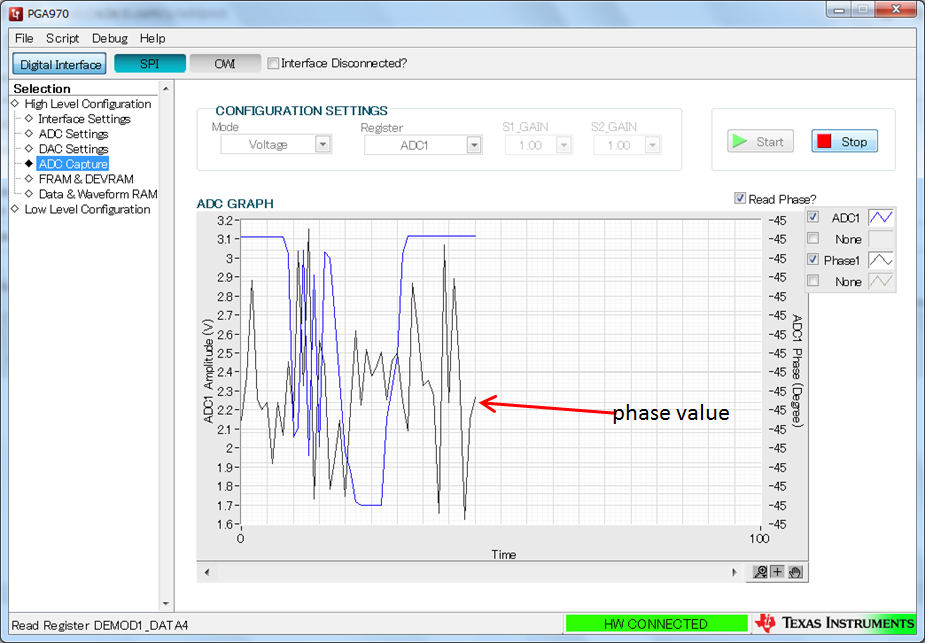Uncheck the ADC1 plot visibility checkbox
Image resolution: width=928 pixels, height=643 pixels.
[813, 217]
